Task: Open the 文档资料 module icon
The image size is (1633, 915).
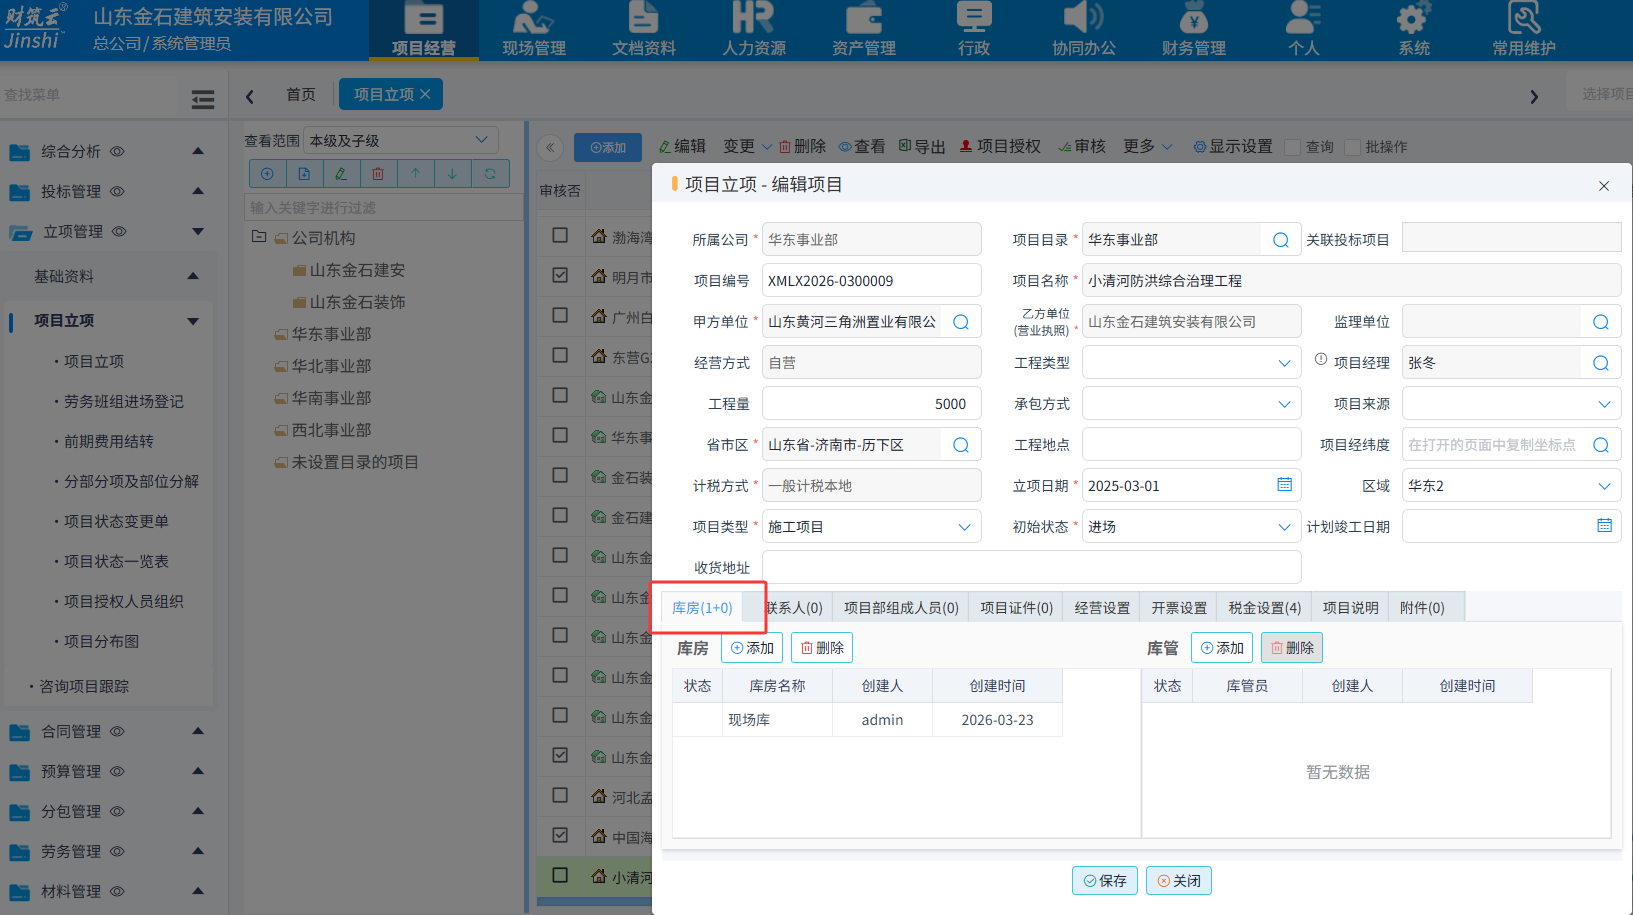Action: [643, 29]
